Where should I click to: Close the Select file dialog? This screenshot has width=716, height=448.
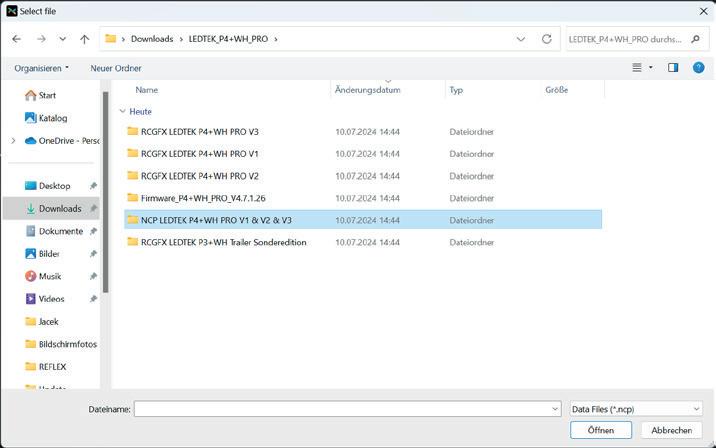(703, 11)
